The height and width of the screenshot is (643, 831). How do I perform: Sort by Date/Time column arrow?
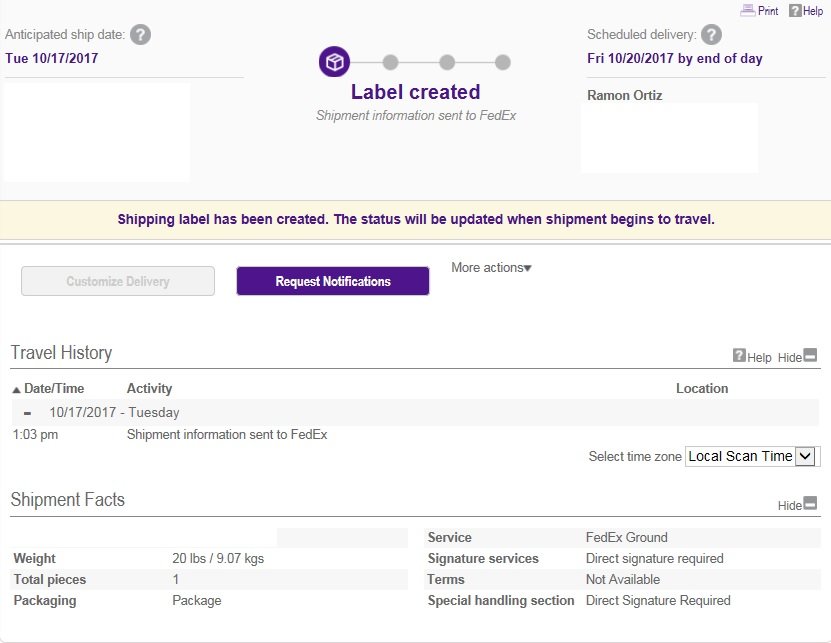click(16, 390)
